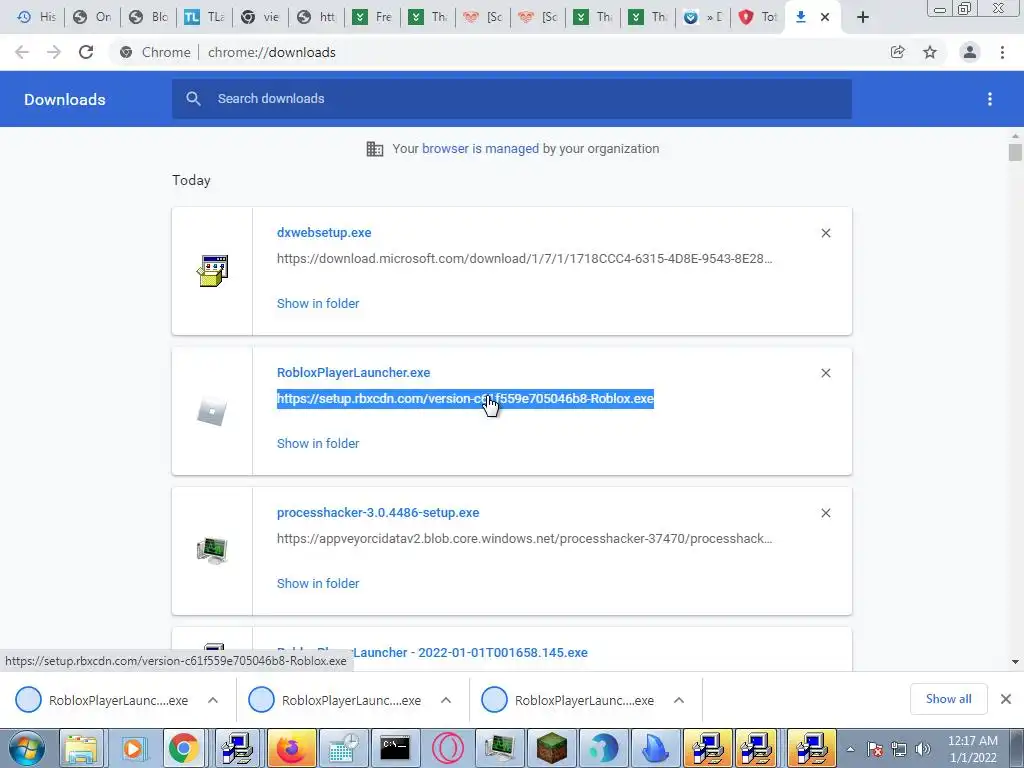This screenshot has width=1024, height=768.
Task: Open a new tab with plus button
Action: [x=863, y=17]
